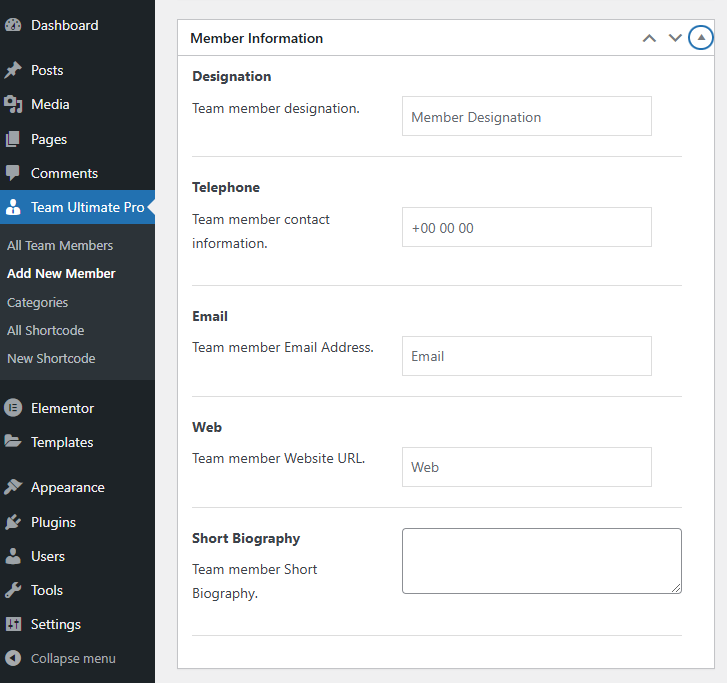This screenshot has width=727, height=683.
Task: Move Member Information panel up
Action: click(x=649, y=38)
